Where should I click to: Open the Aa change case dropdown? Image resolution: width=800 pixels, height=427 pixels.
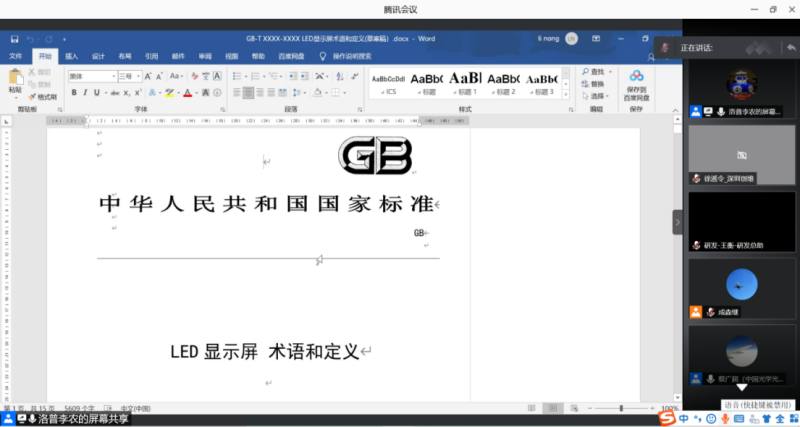tap(176, 76)
